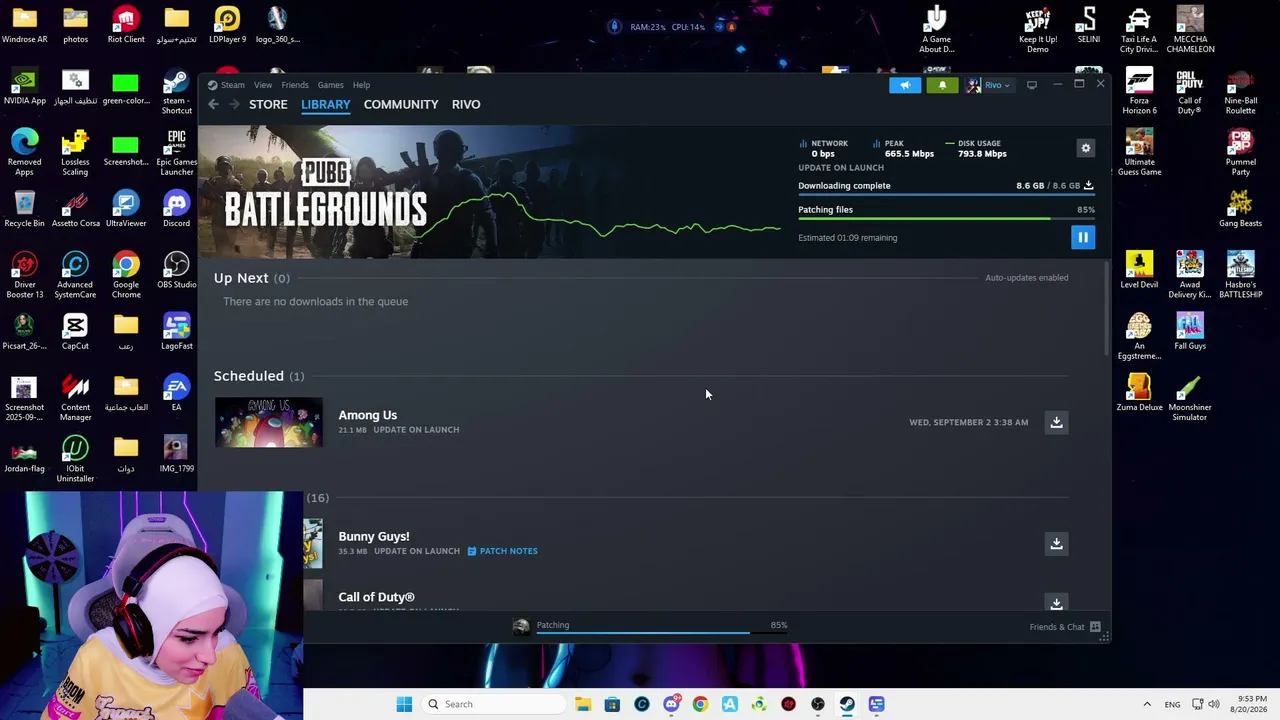
Task: Open the Friends menu
Action: click(295, 85)
